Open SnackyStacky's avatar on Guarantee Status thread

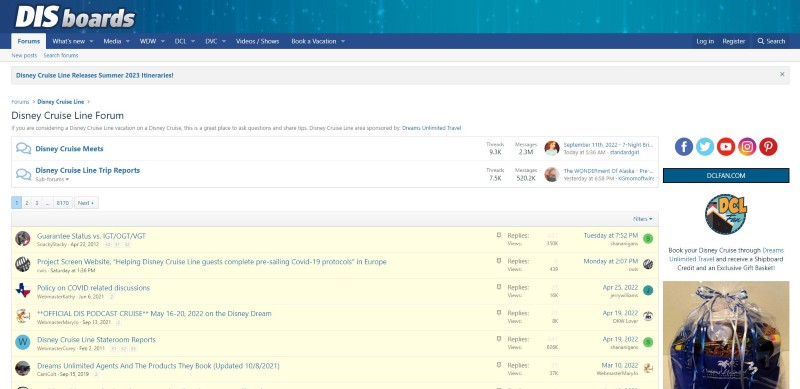pyautogui.click(x=22, y=238)
